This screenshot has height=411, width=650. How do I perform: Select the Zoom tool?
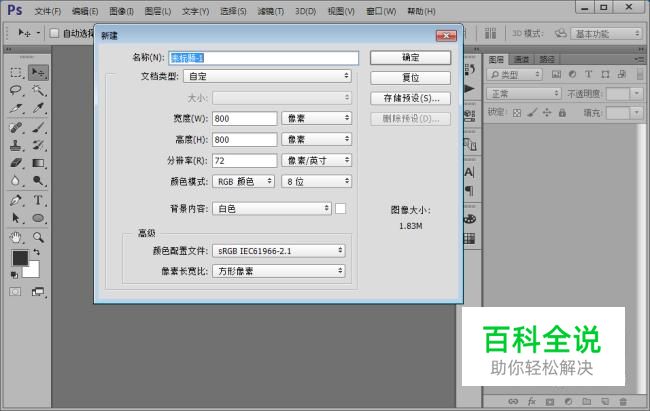coord(38,237)
